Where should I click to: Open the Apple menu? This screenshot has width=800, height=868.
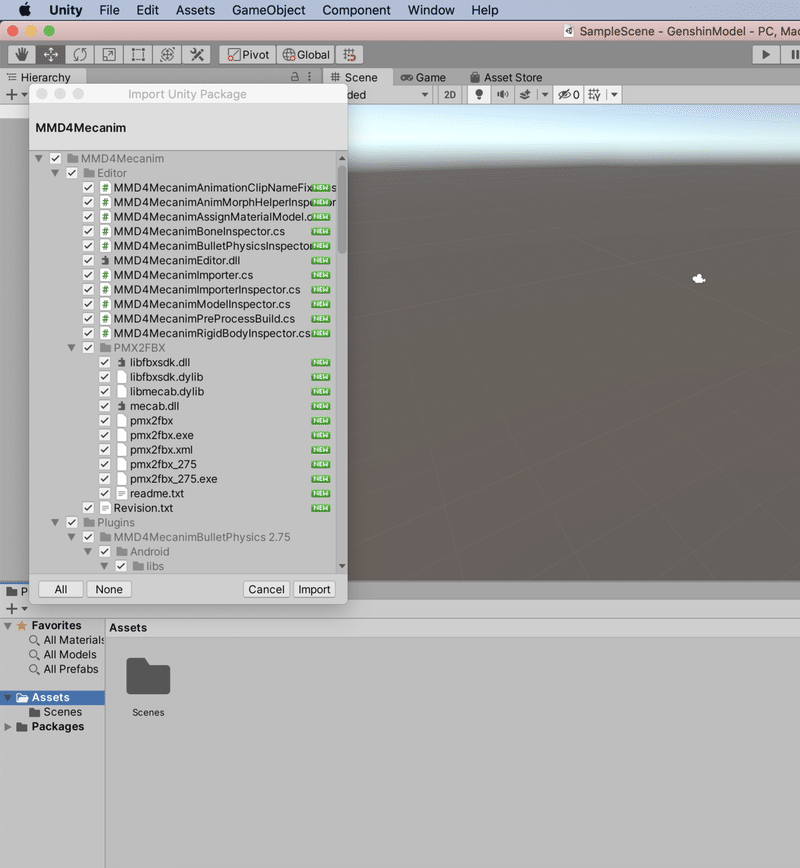(x=25, y=10)
